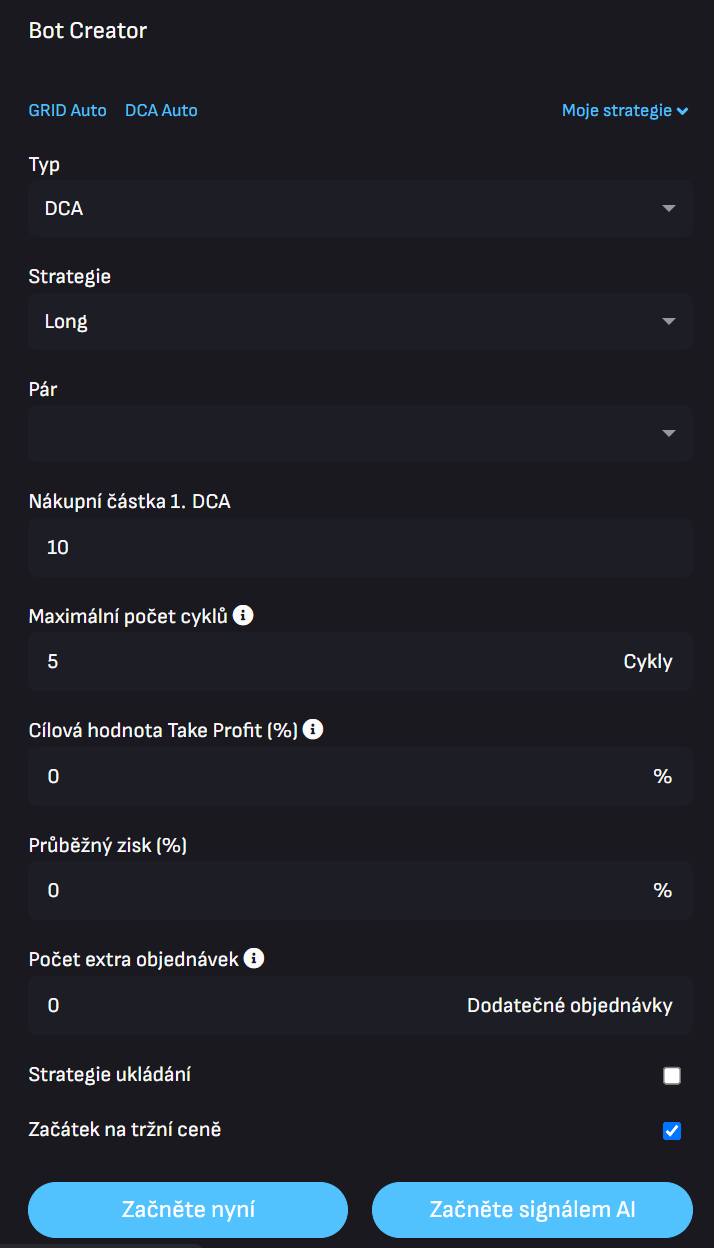Switch to GRID Auto preset
The image size is (714, 1248).
[x=67, y=111]
